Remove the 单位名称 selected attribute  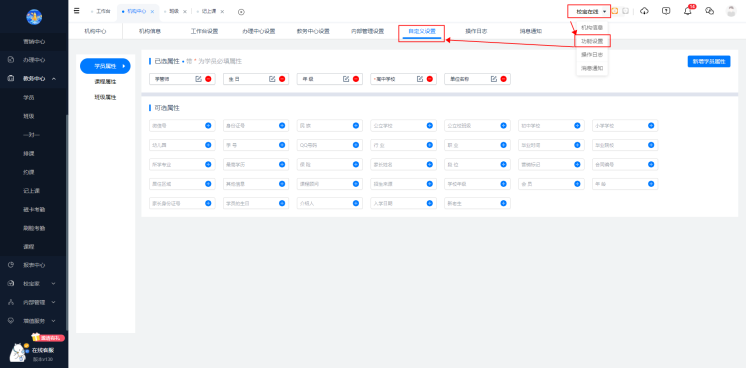pos(503,79)
